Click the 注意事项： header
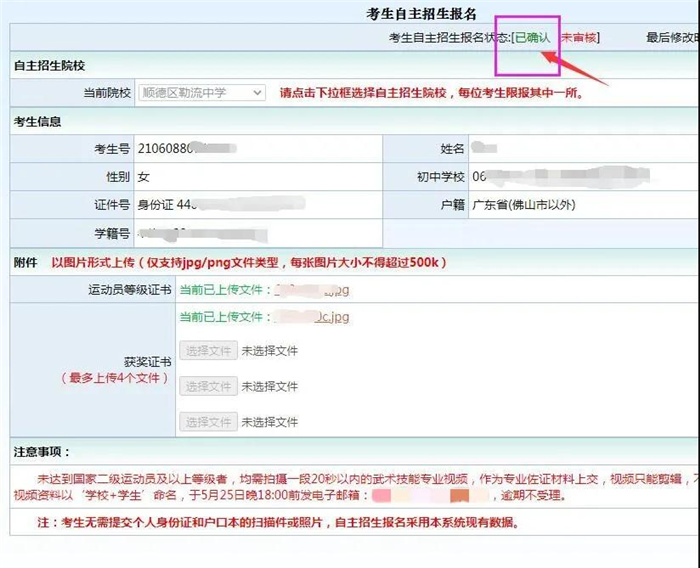The image size is (700, 568). coord(42,452)
